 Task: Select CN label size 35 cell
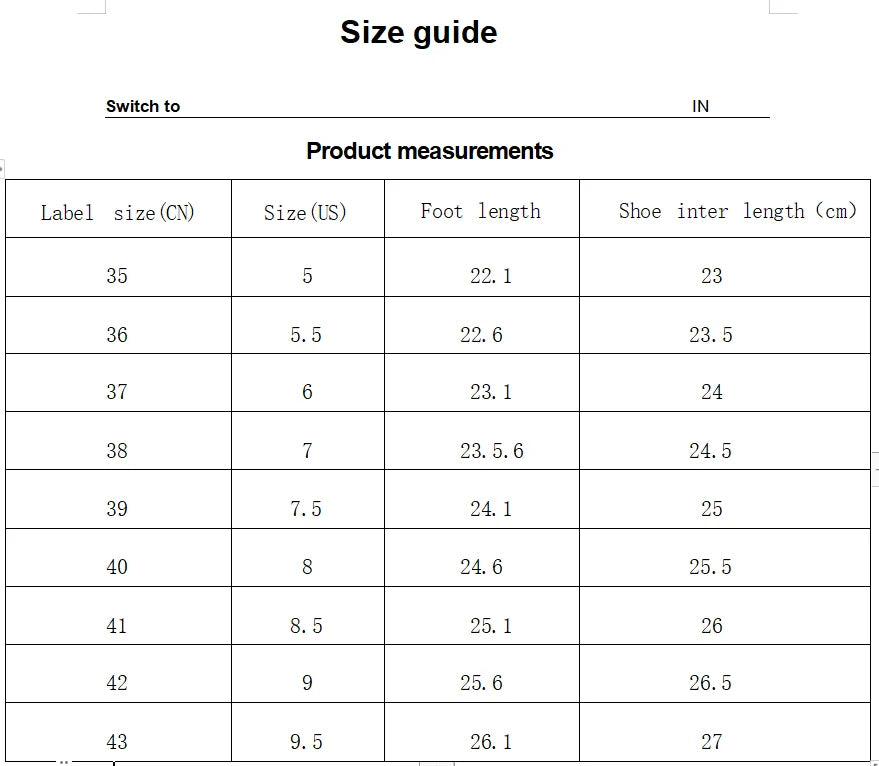117,276
